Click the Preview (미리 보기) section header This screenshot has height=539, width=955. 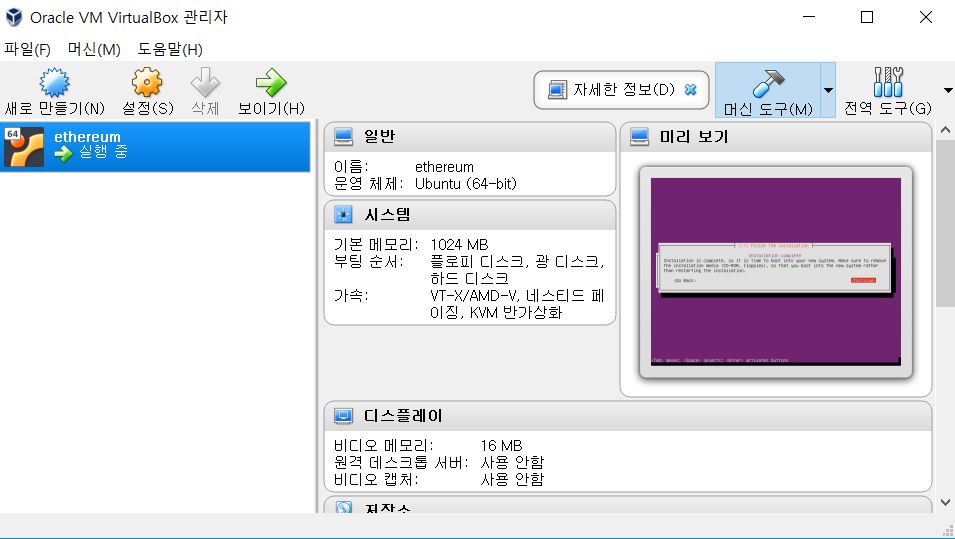776,137
